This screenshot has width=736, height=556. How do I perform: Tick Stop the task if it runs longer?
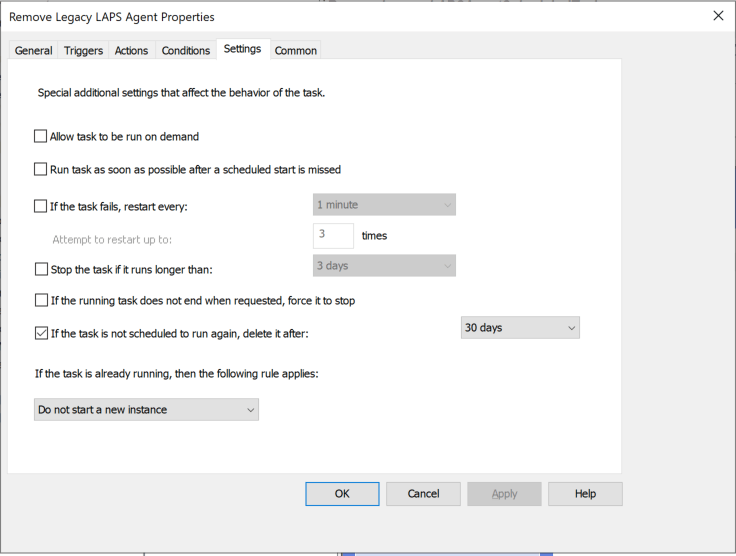point(41,269)
